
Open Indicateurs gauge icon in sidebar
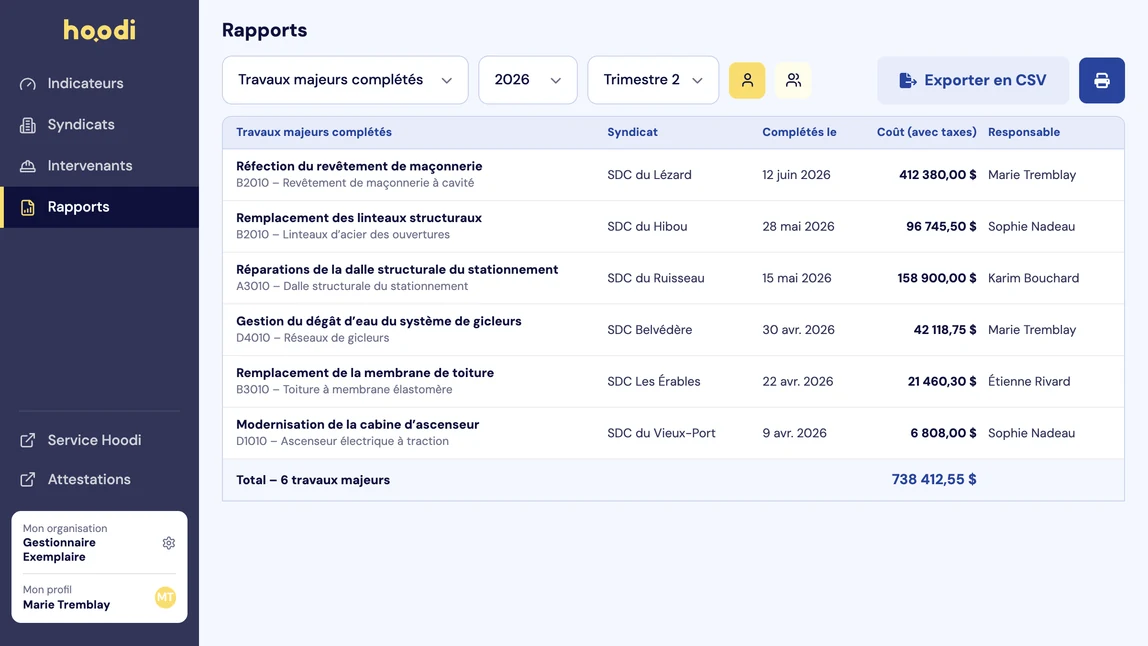[x=28, y=83]
